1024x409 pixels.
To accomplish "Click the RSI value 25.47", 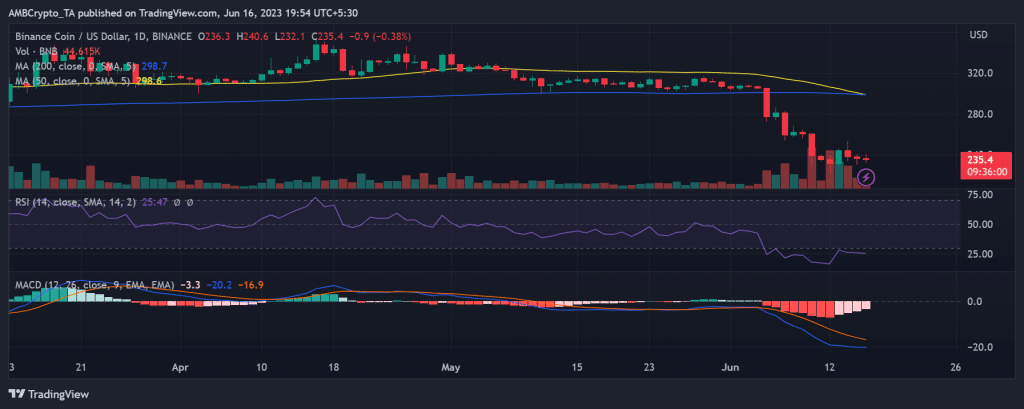I will (x=153, y=203).
